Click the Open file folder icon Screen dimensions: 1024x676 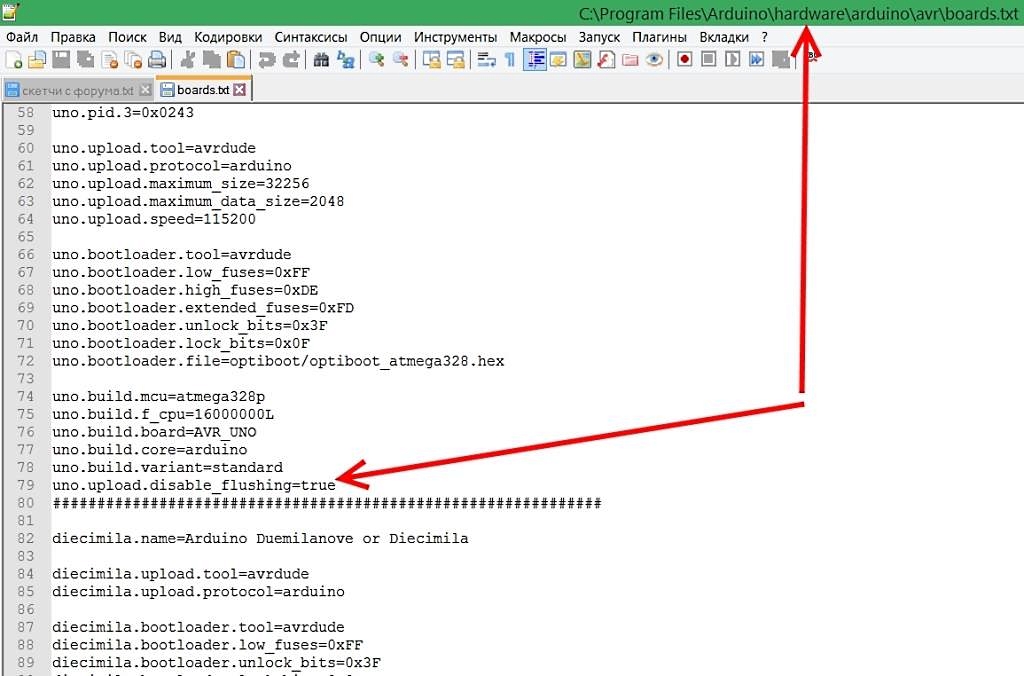pyautogui.click(x=37, y=60)
